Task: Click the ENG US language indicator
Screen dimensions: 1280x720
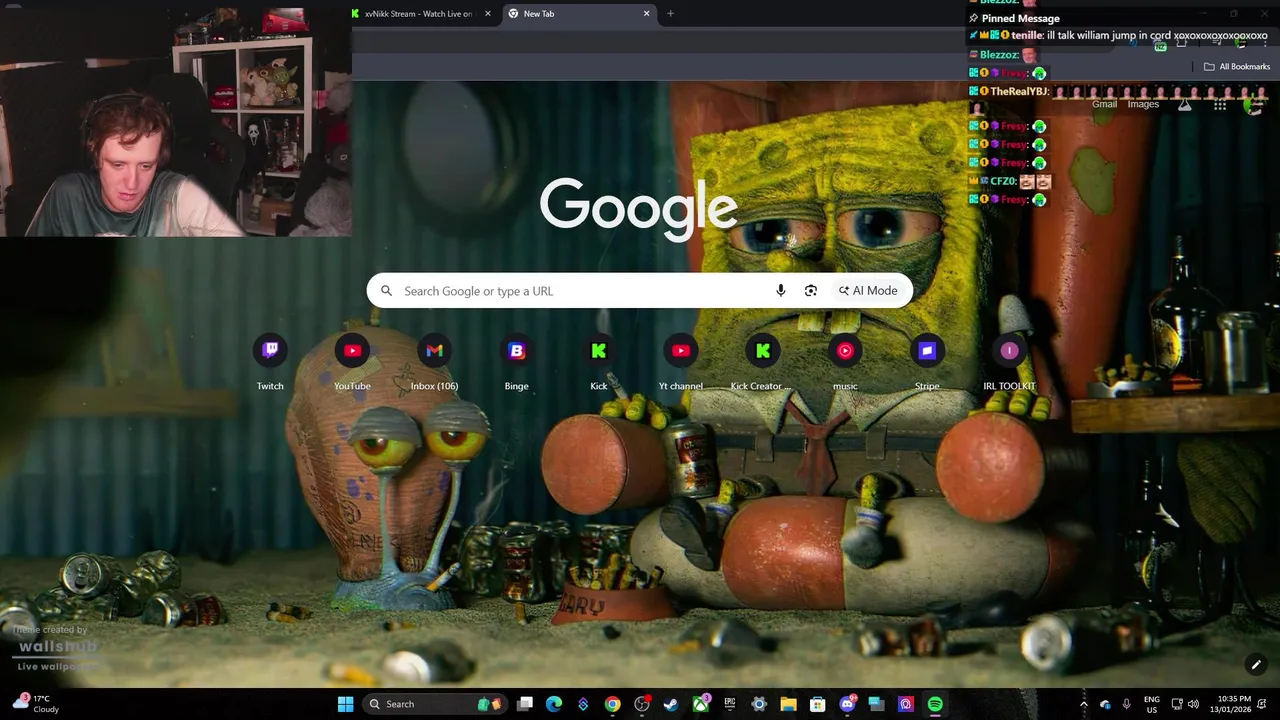Action: (x=1152, y=704)
